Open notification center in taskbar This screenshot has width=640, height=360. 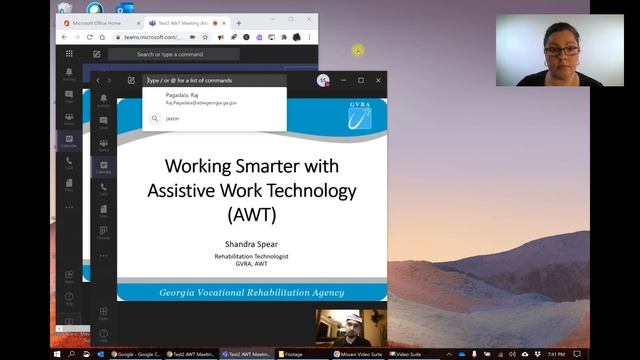click(x=577, y=354)
